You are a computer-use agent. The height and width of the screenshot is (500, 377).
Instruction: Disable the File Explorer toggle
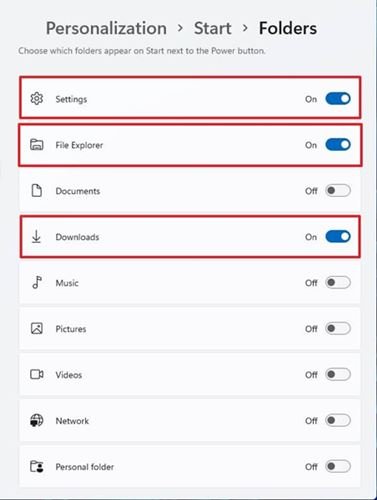tap(338, 145)
